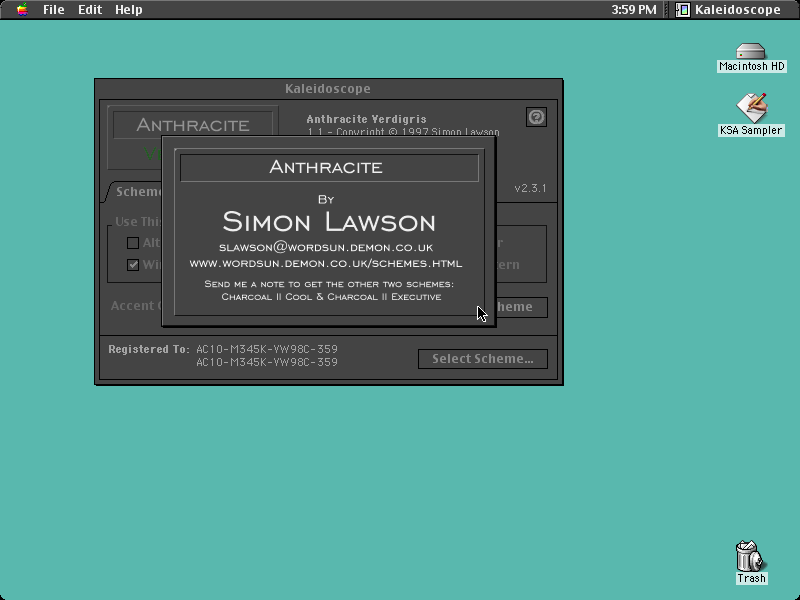Toggle the unchecked checkbox behind the splash
The image size is (800, 600).
coord(133,243)
